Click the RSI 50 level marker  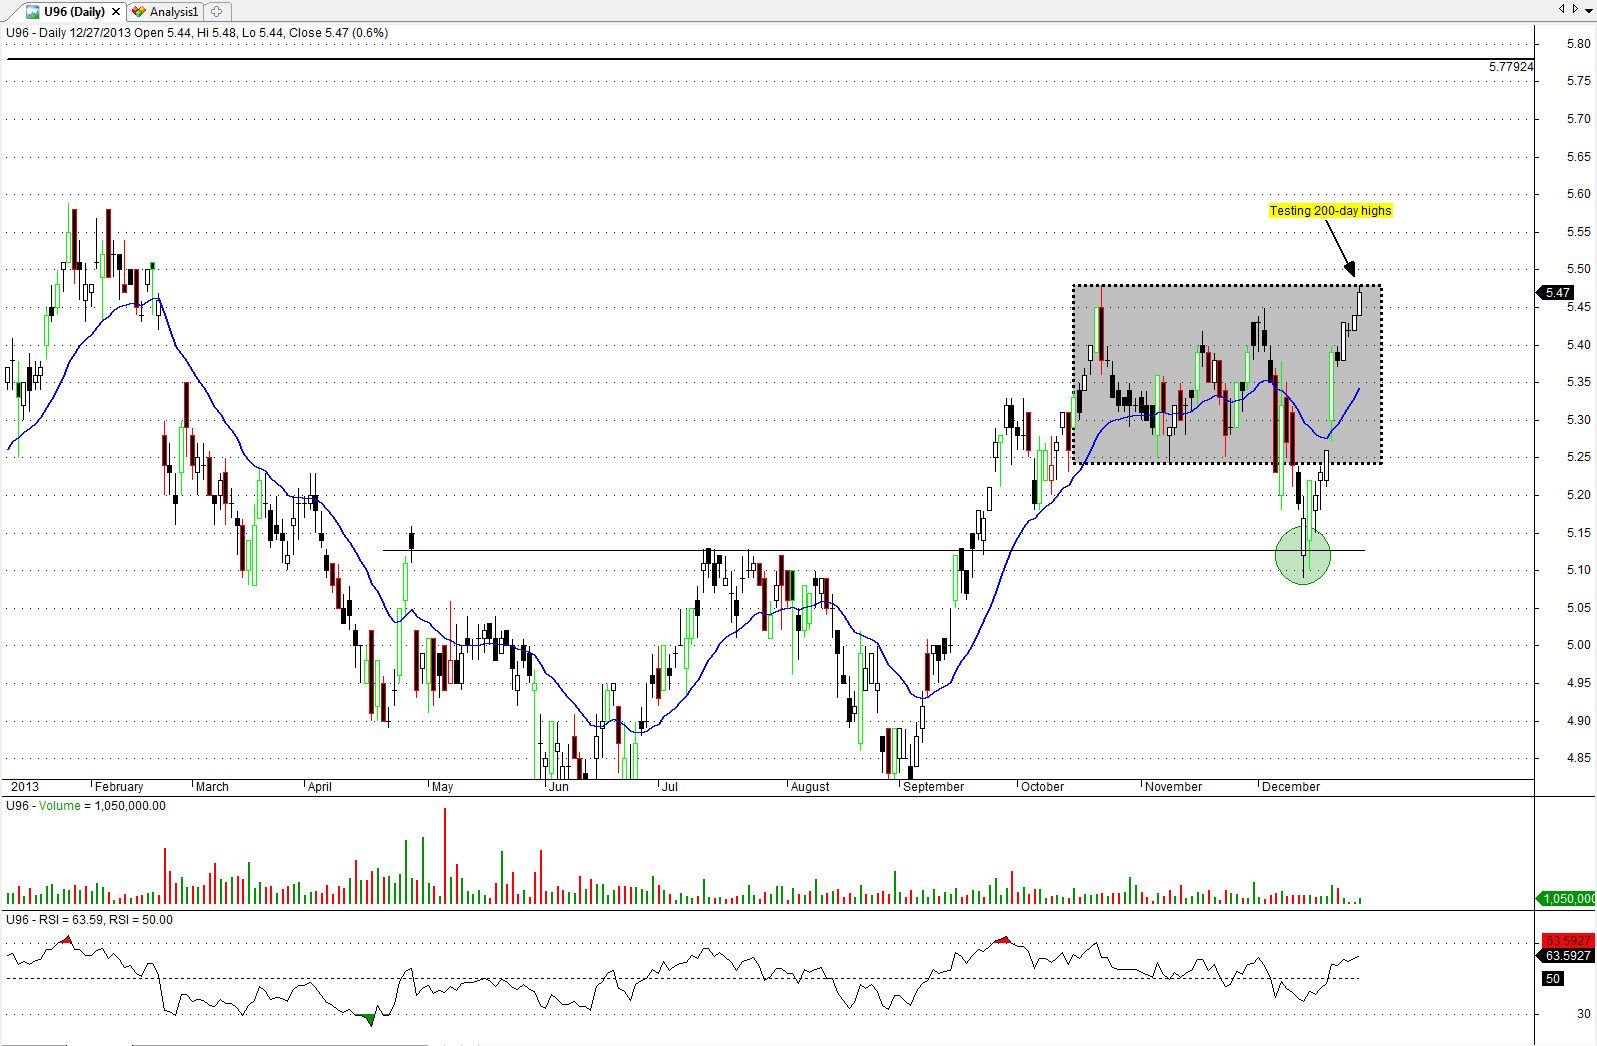[x=1552, y=979]
